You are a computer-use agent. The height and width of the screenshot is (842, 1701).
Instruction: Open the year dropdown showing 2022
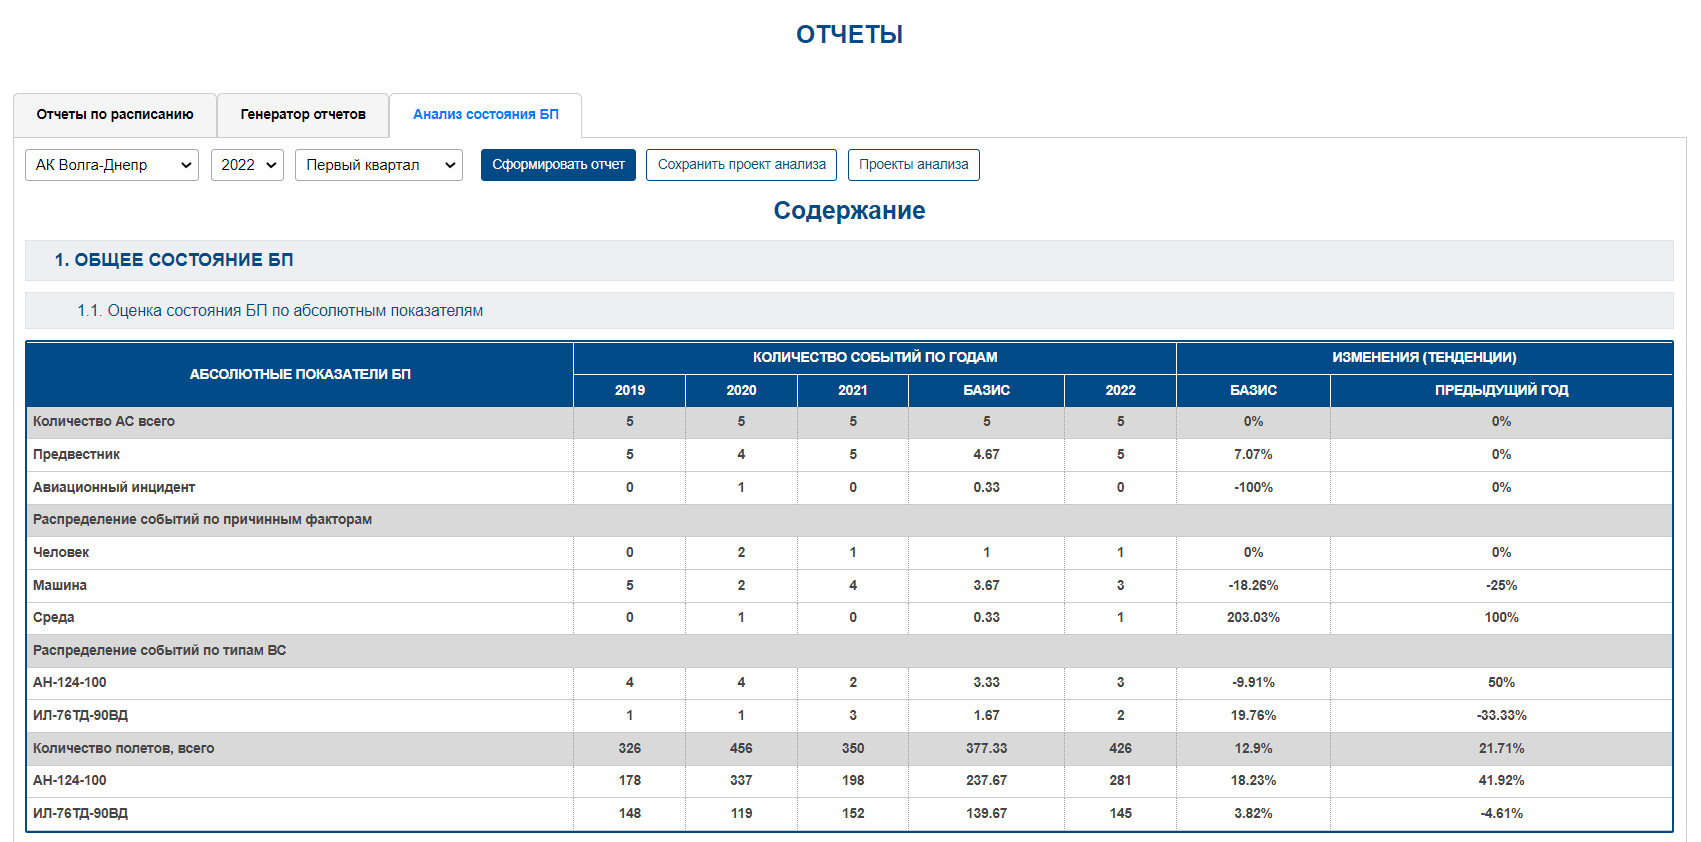(x=247, y=165)
